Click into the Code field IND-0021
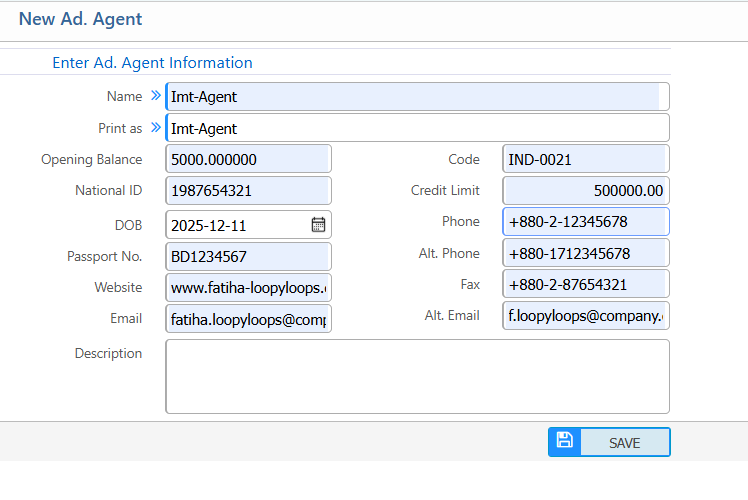 [x=585, y=159]
